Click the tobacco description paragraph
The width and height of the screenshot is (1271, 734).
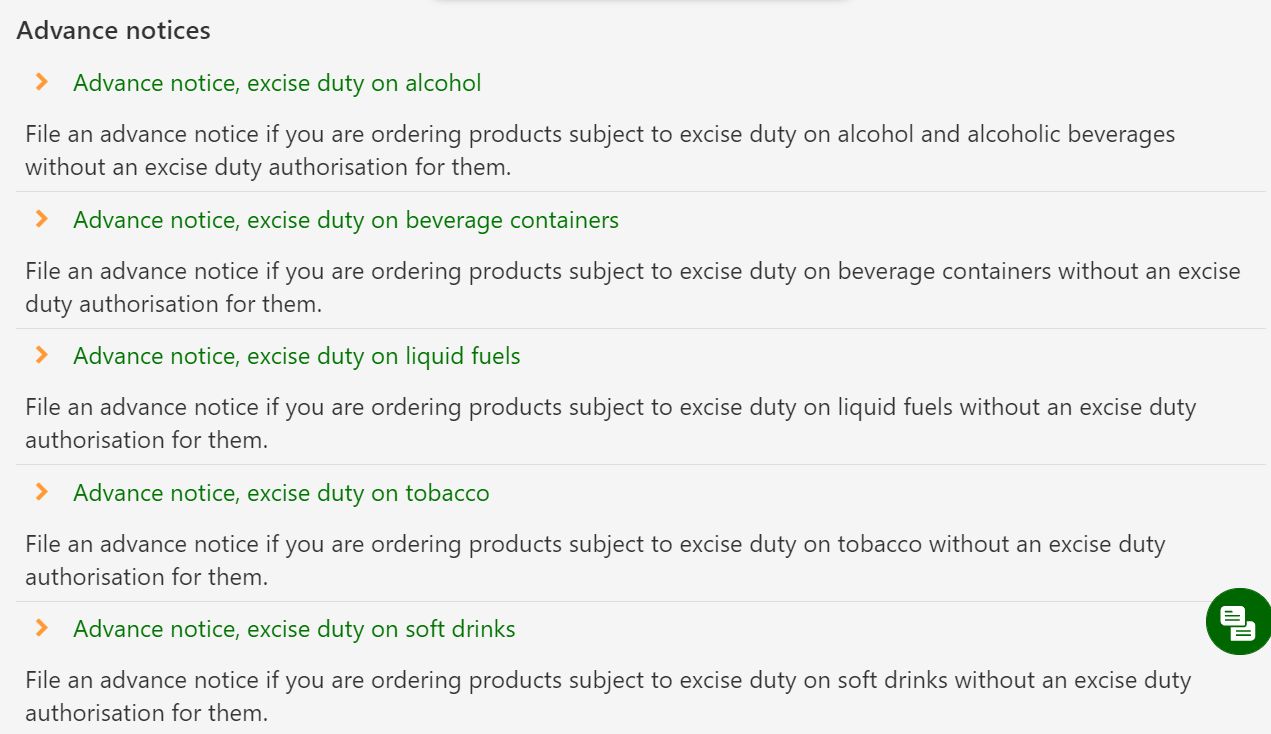click(595, 560)
